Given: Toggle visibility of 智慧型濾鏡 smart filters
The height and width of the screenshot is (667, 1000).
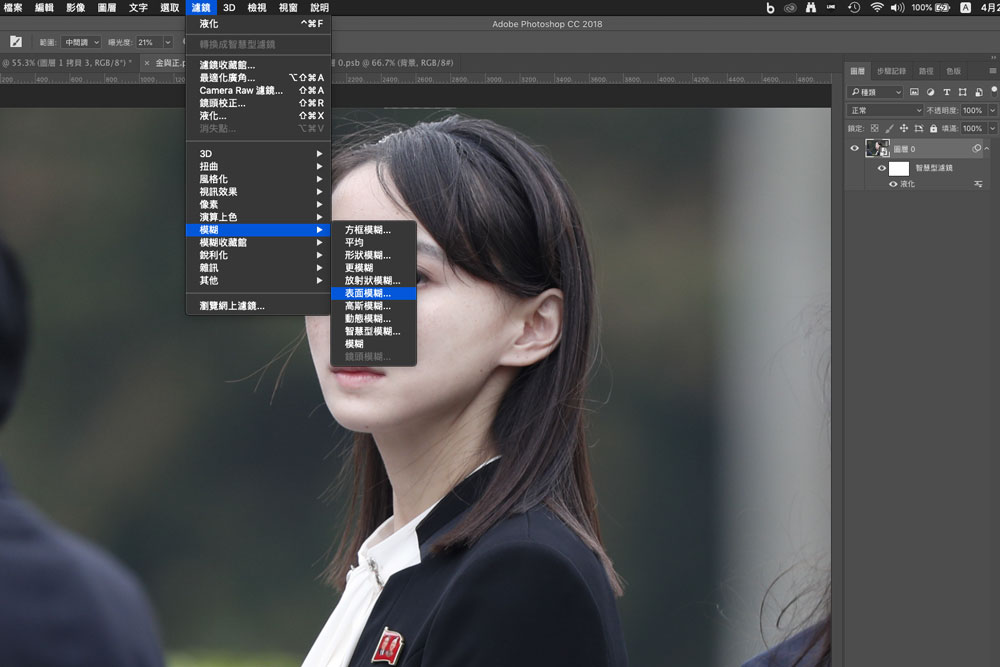Looking at the screenshot, I should point(881,168).
